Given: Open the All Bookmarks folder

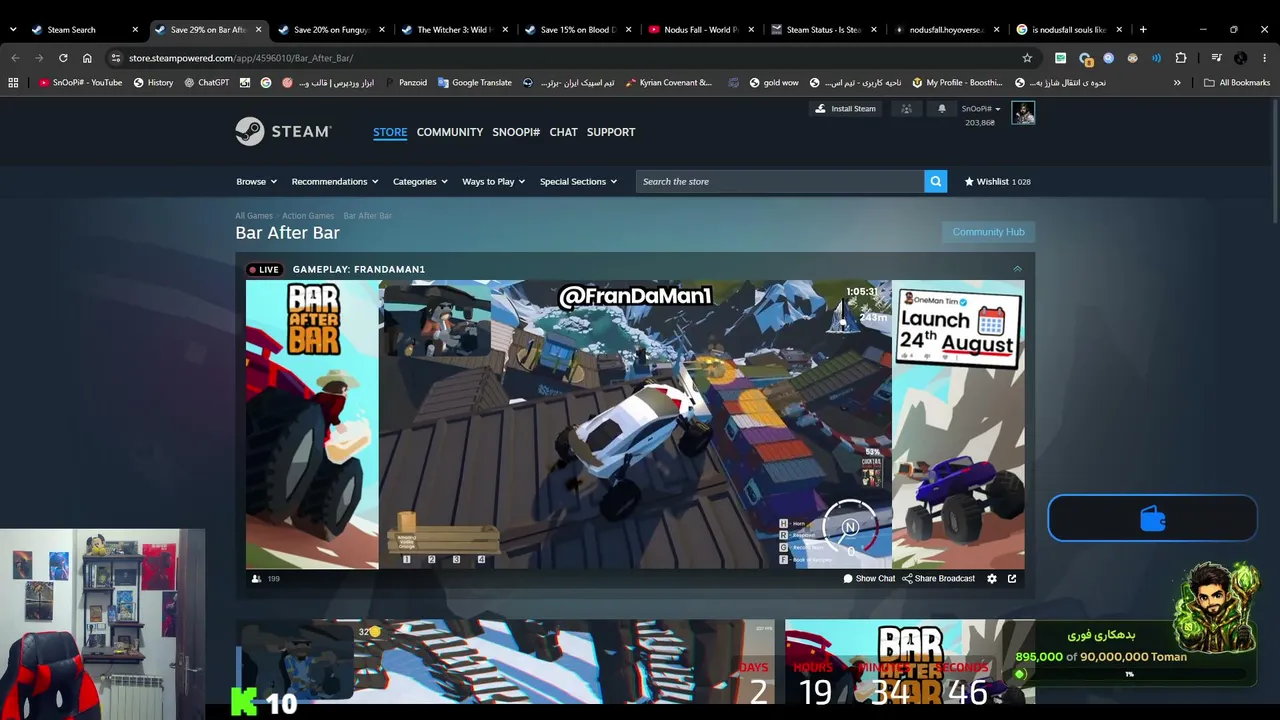Looking at the screenshot, I should 1237,82.
